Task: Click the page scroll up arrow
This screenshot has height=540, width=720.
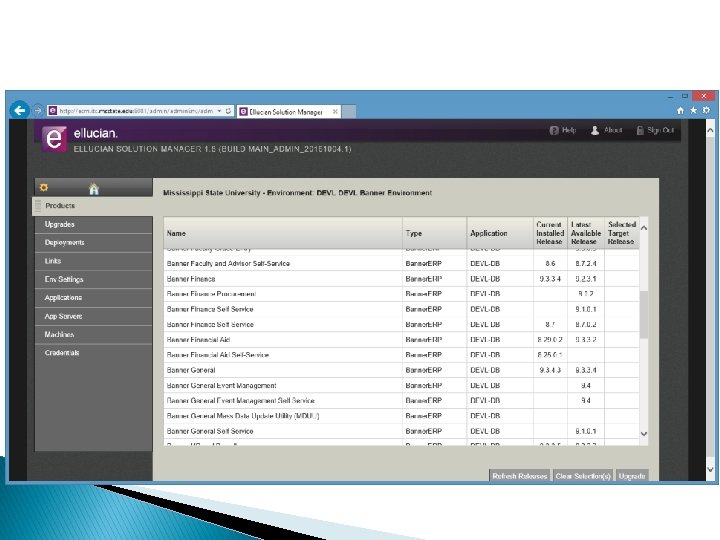Action: click(x=710, y=131)
